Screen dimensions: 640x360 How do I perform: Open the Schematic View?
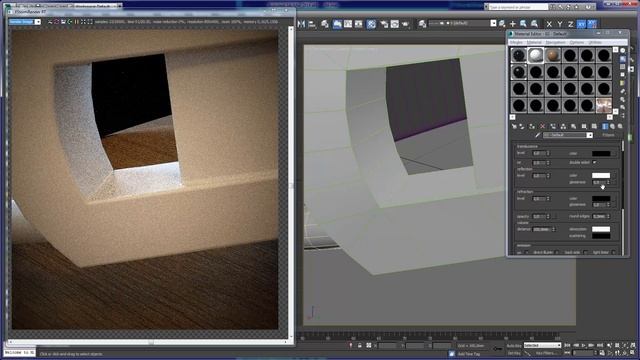coord(359,24)
